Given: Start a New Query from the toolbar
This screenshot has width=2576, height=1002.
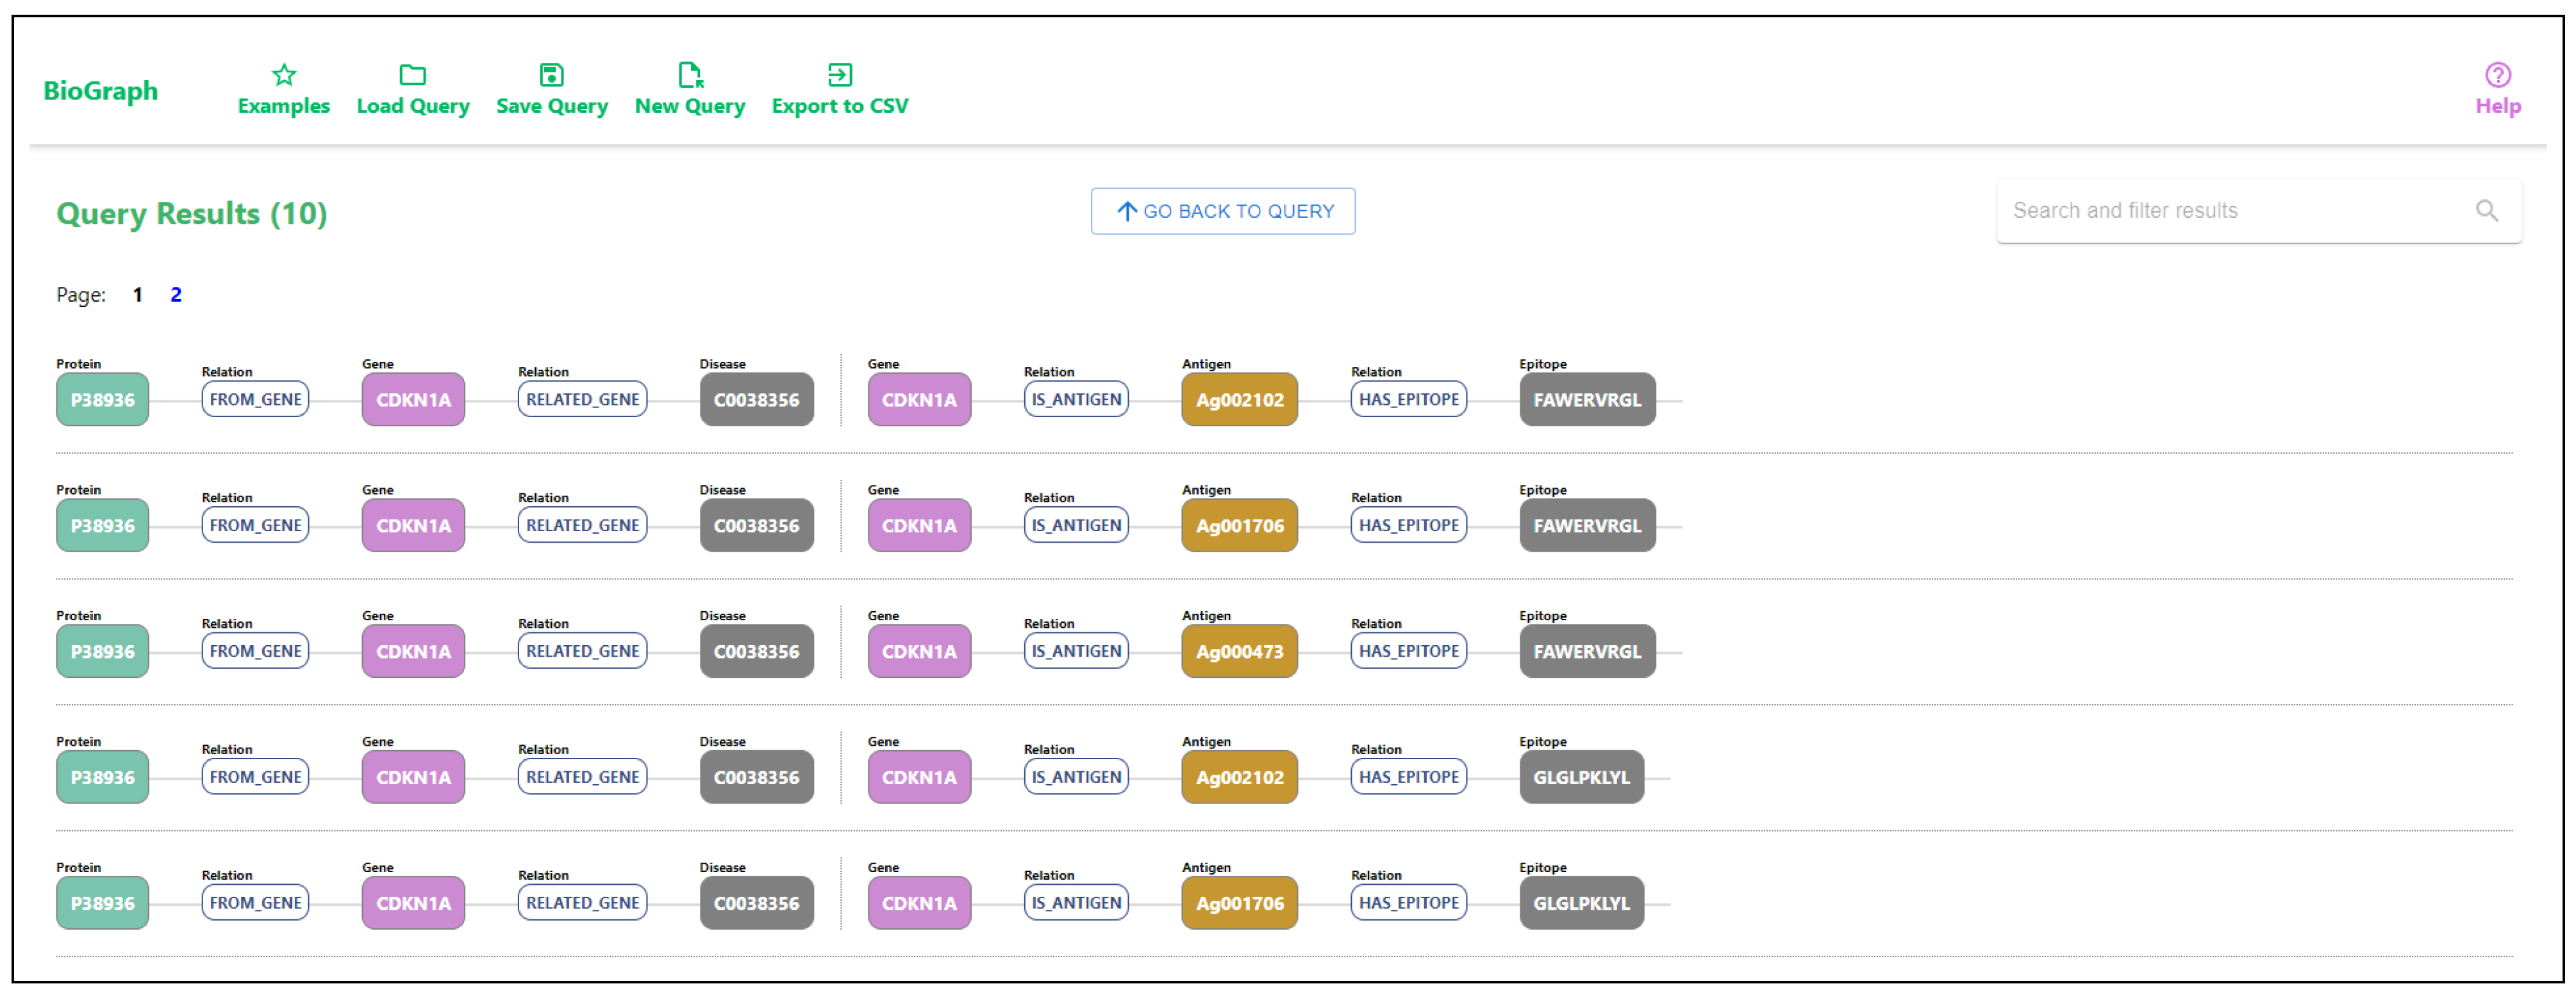Looking at the screenshot, I should [x=689, y=89].
